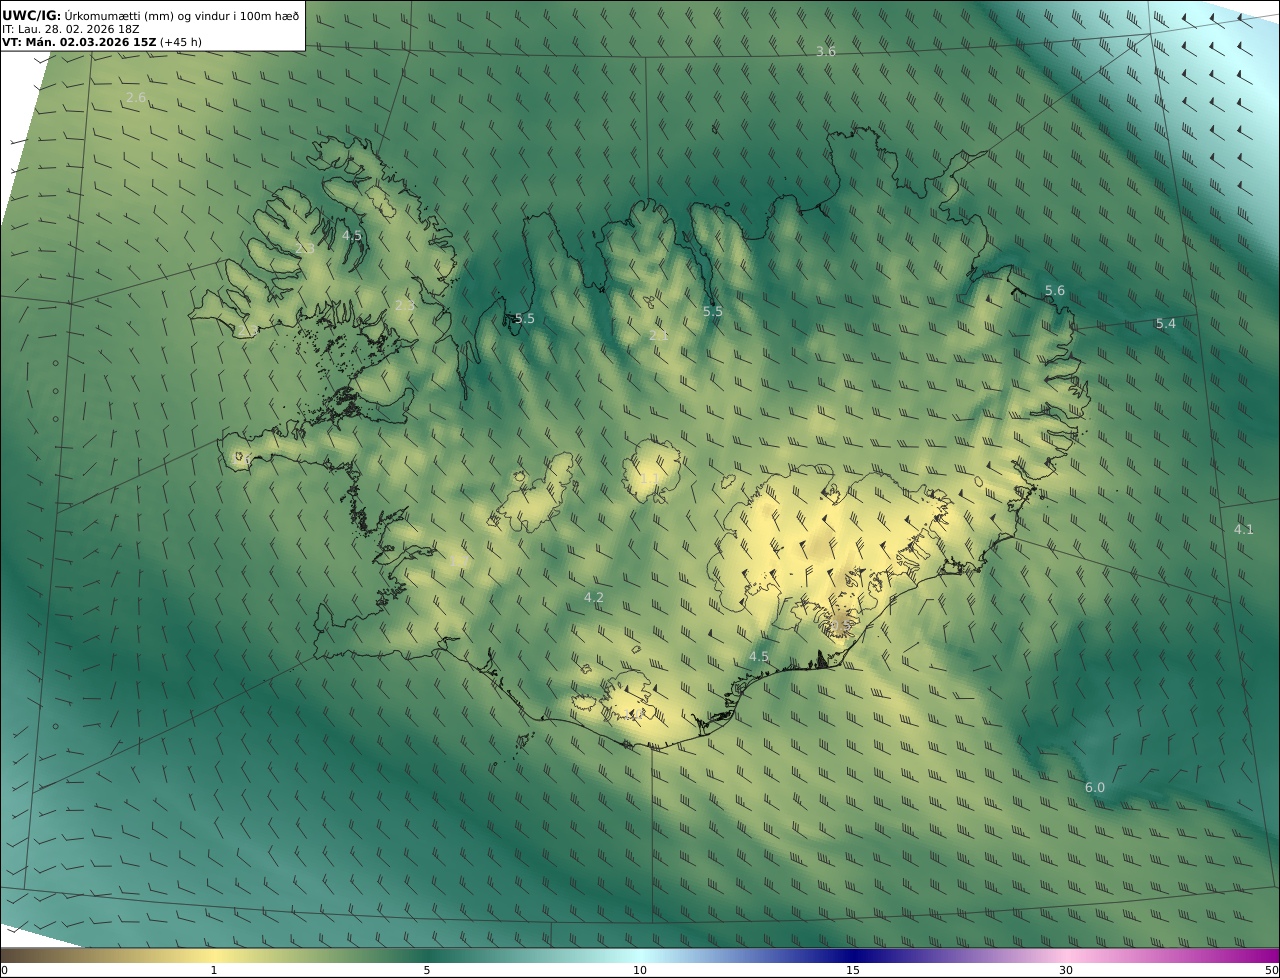This screenshot has width=1280, height=978.
Task: Click the 3.6 value label
Action: [x=826, y=51]
